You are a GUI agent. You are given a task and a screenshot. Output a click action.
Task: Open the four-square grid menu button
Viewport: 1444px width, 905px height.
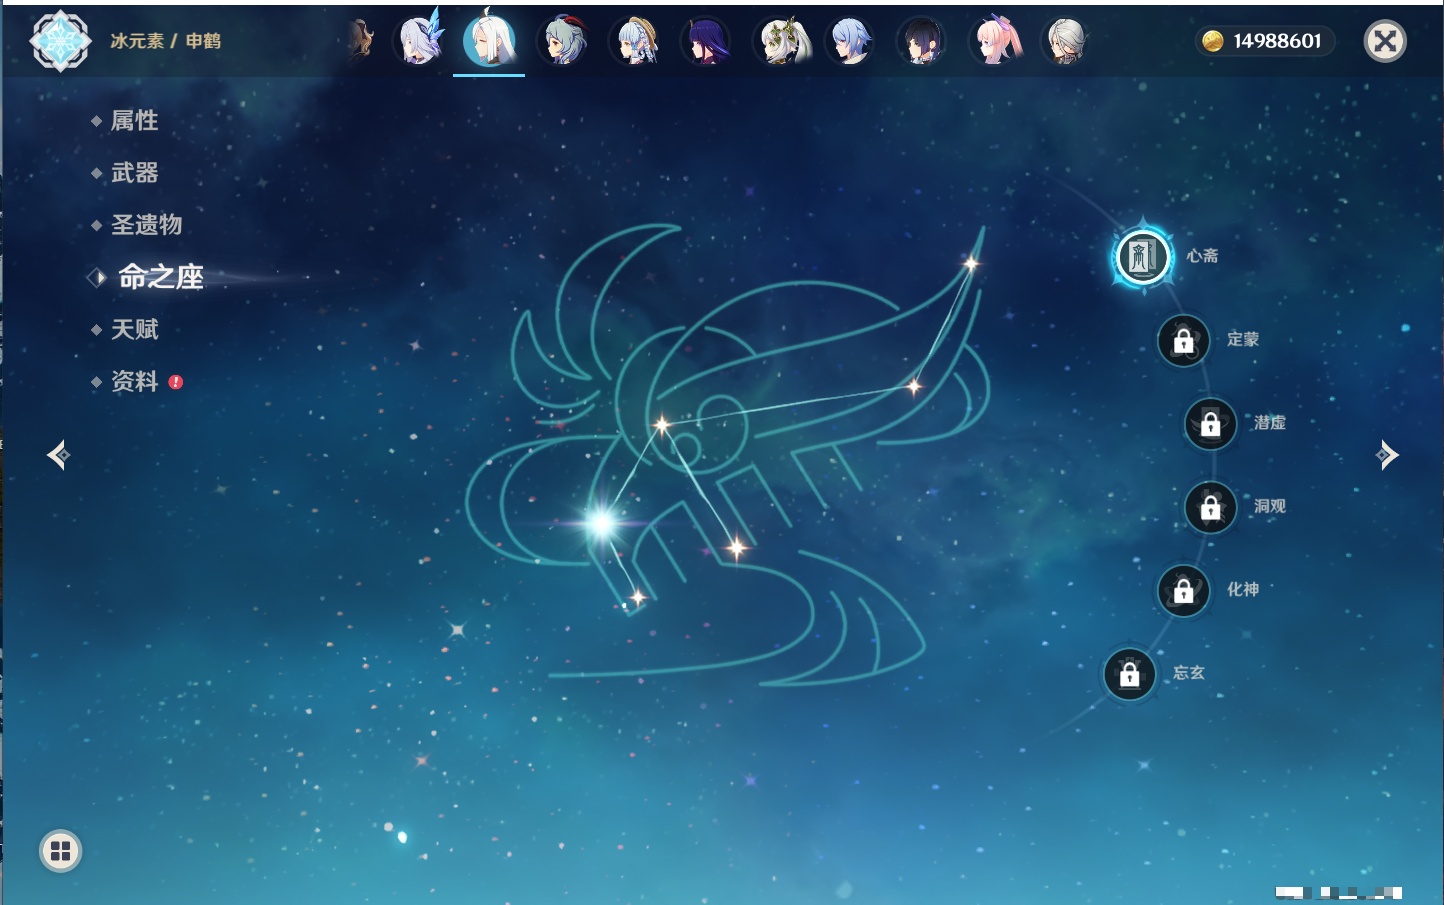[x=60, y=851]
